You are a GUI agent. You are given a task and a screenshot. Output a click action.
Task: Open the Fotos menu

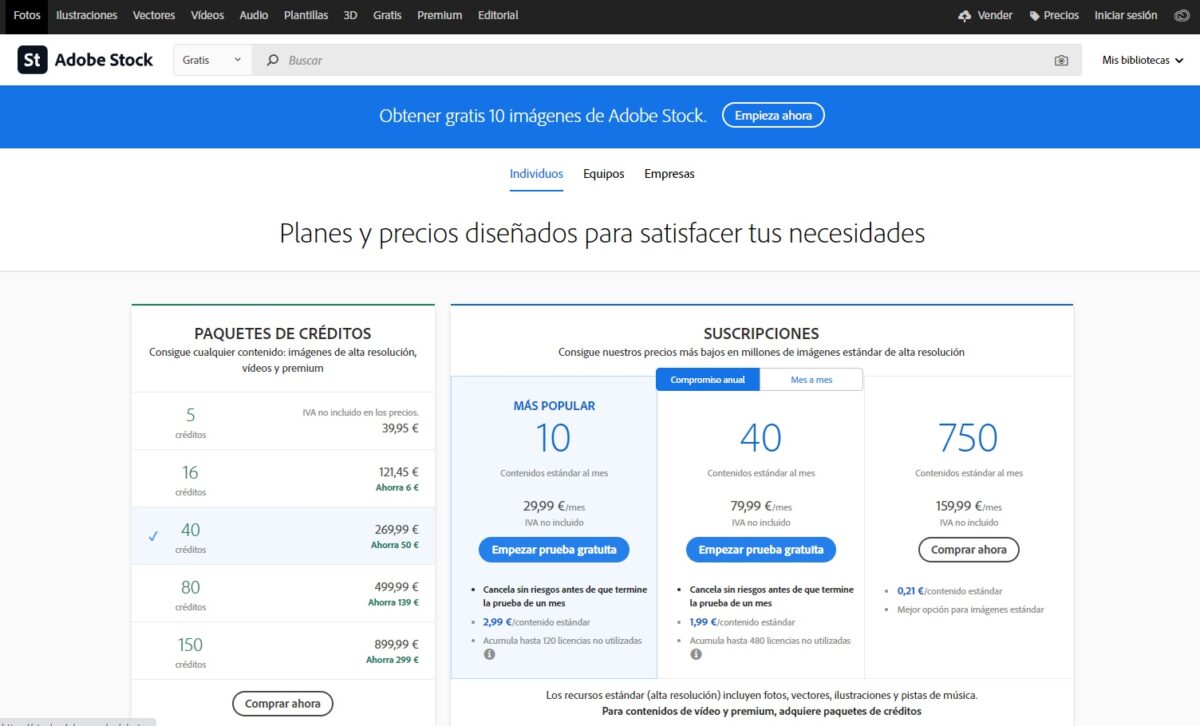27,15
